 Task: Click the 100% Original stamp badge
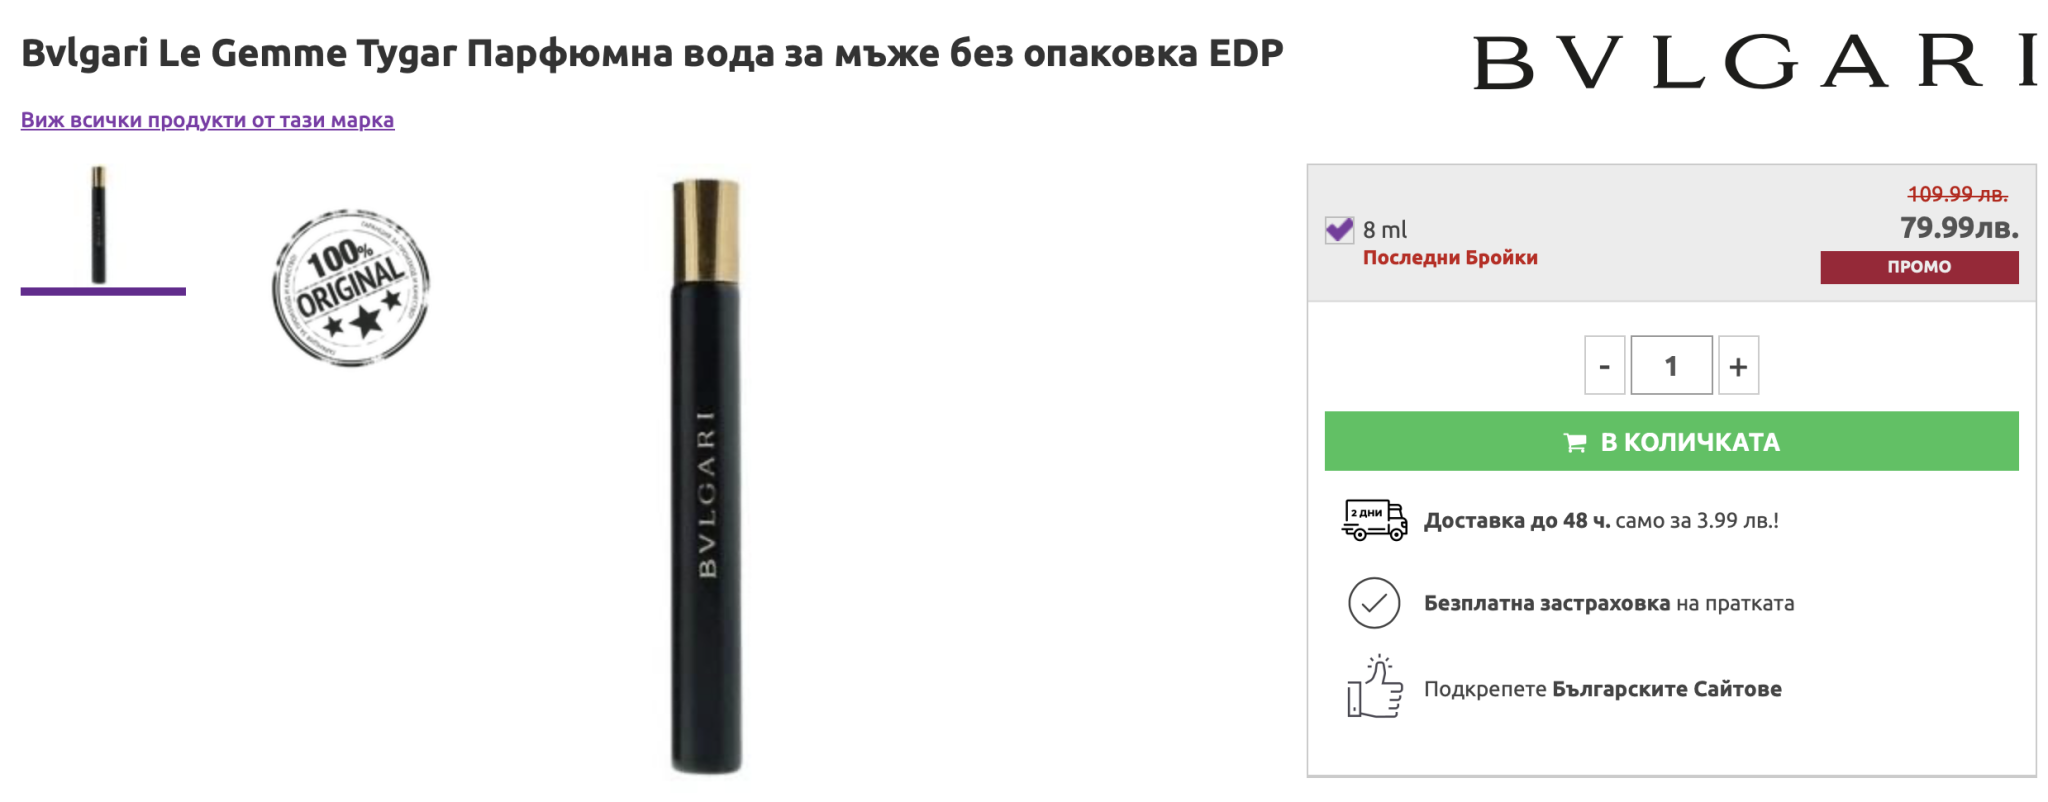[x=351, y=288]
